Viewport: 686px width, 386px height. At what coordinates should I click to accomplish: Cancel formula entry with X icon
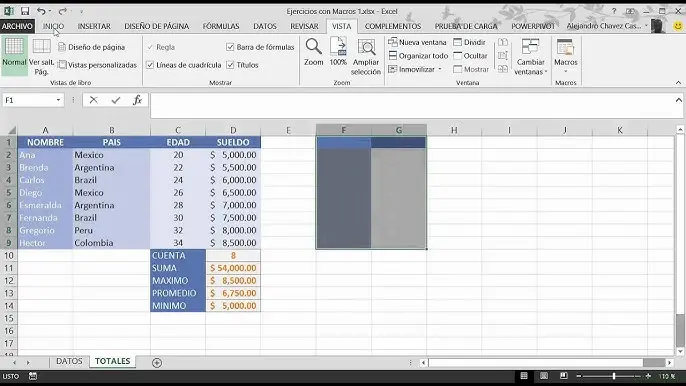pyautogui.click(x=93, y=100)
